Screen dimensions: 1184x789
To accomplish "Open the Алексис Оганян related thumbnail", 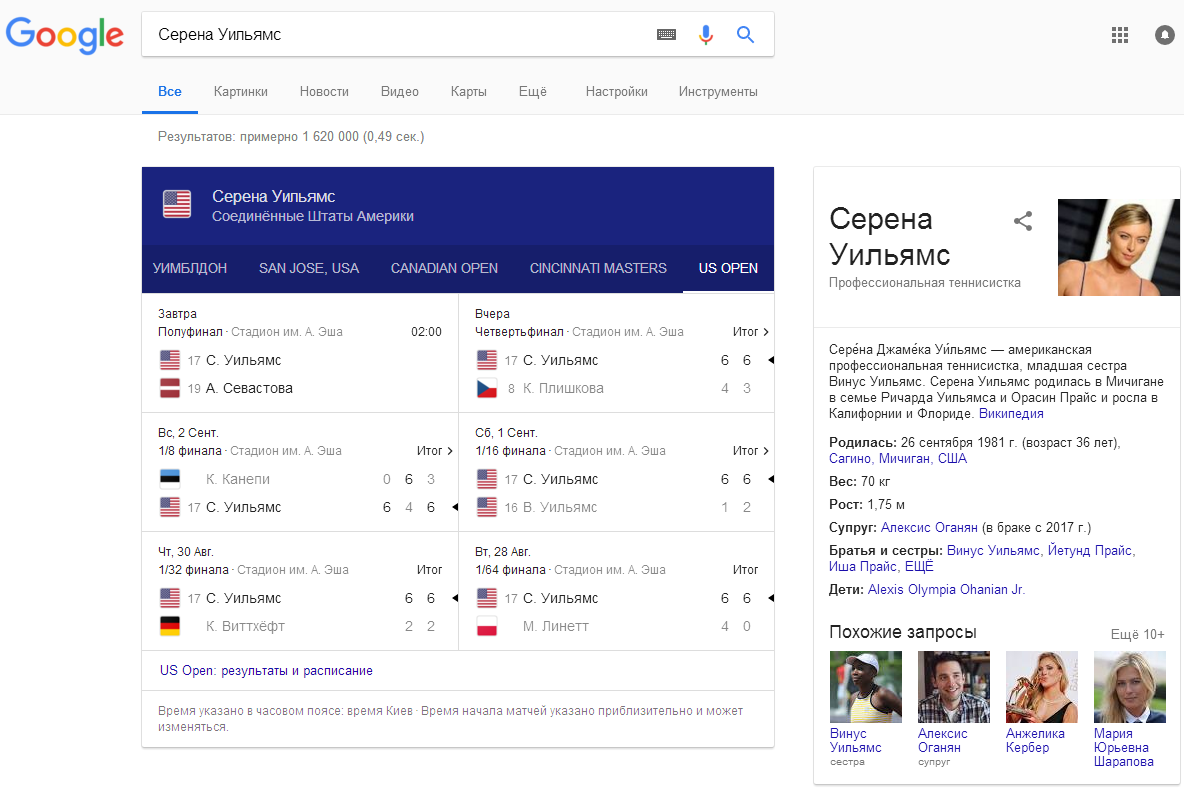I will (954, 687).
